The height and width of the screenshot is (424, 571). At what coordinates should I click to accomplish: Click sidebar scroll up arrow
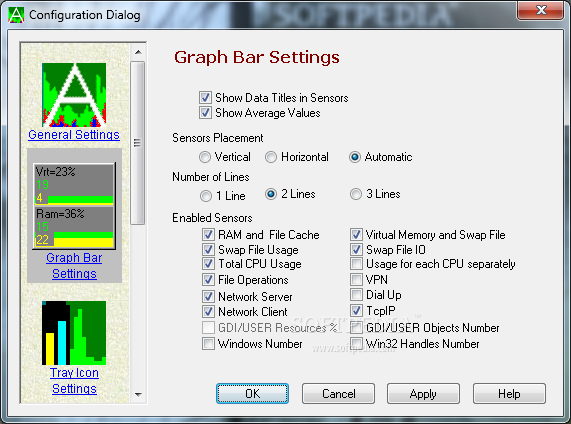click(x=138, y=52)
